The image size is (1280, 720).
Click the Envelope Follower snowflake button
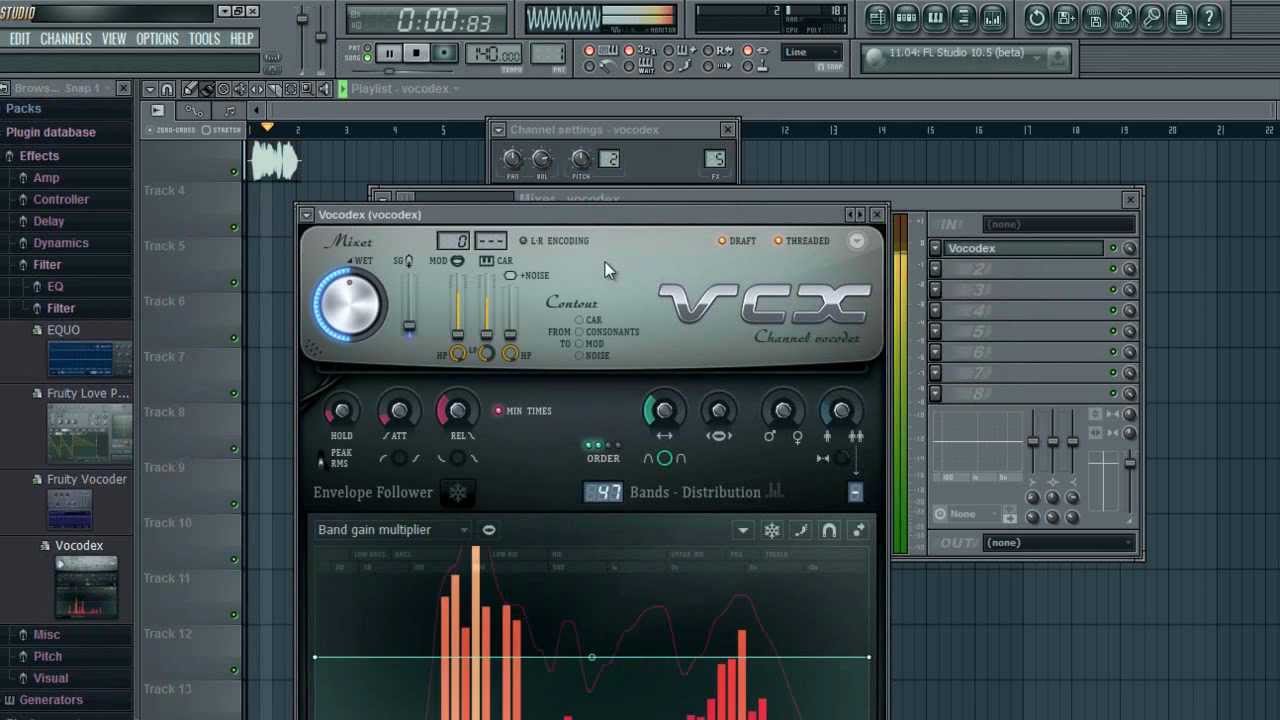coord(458,492)
